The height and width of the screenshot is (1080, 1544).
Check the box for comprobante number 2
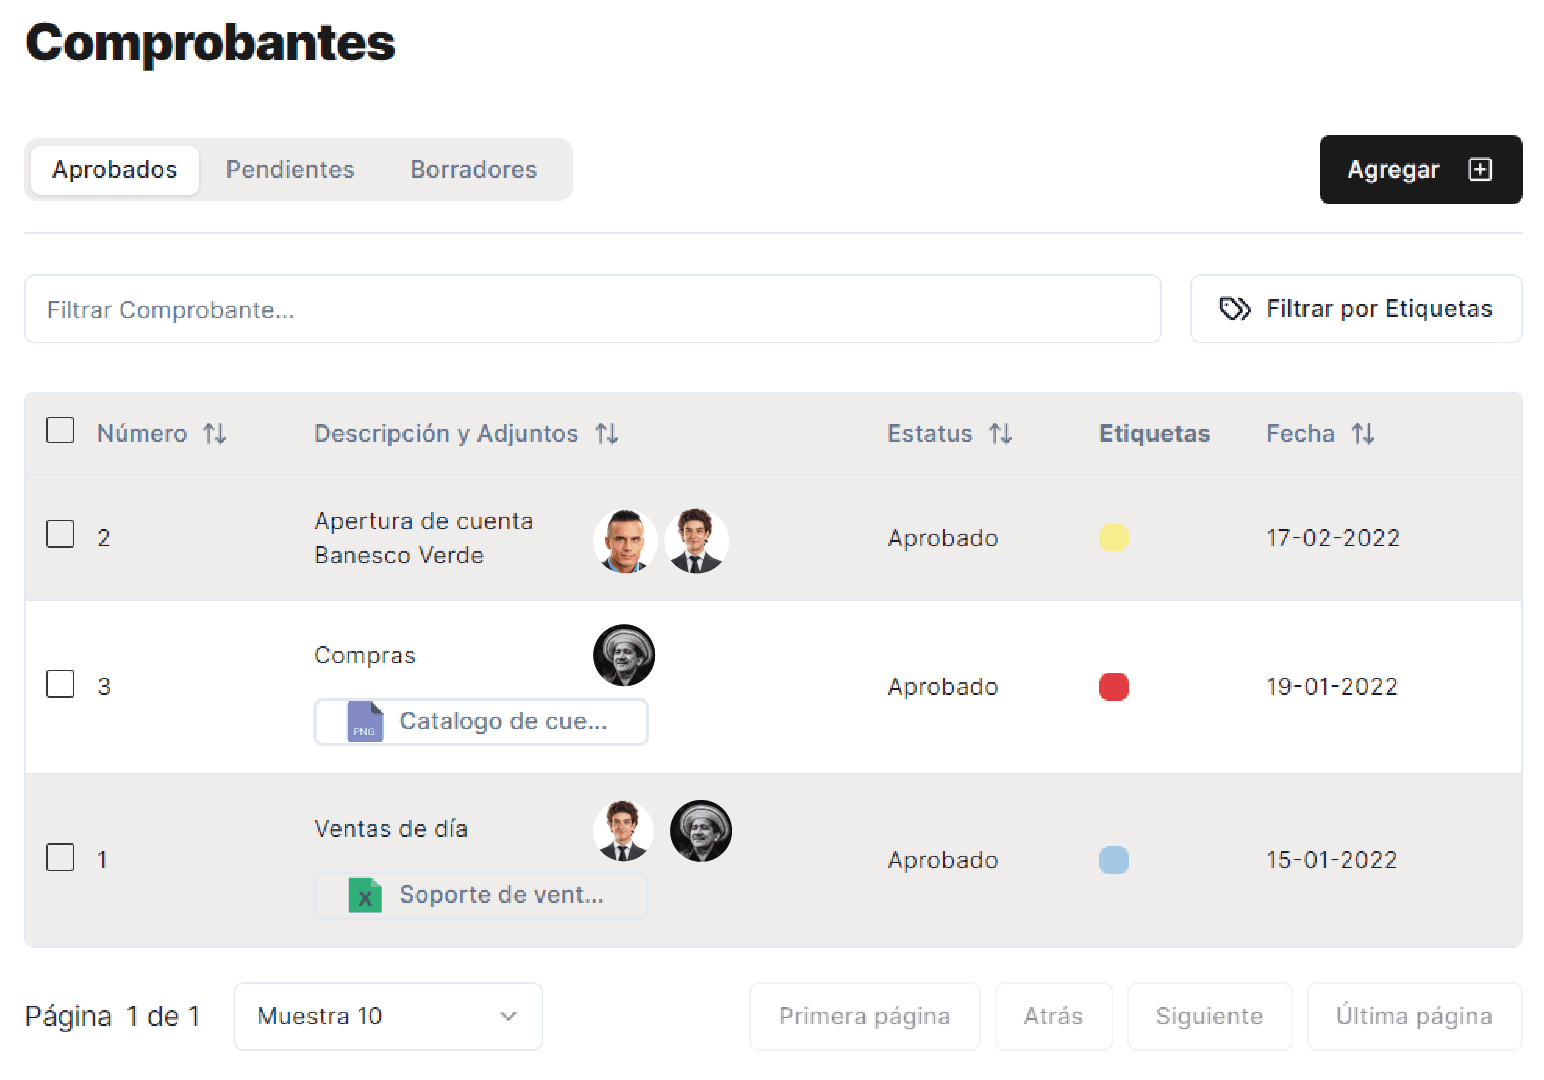[61, 535]
